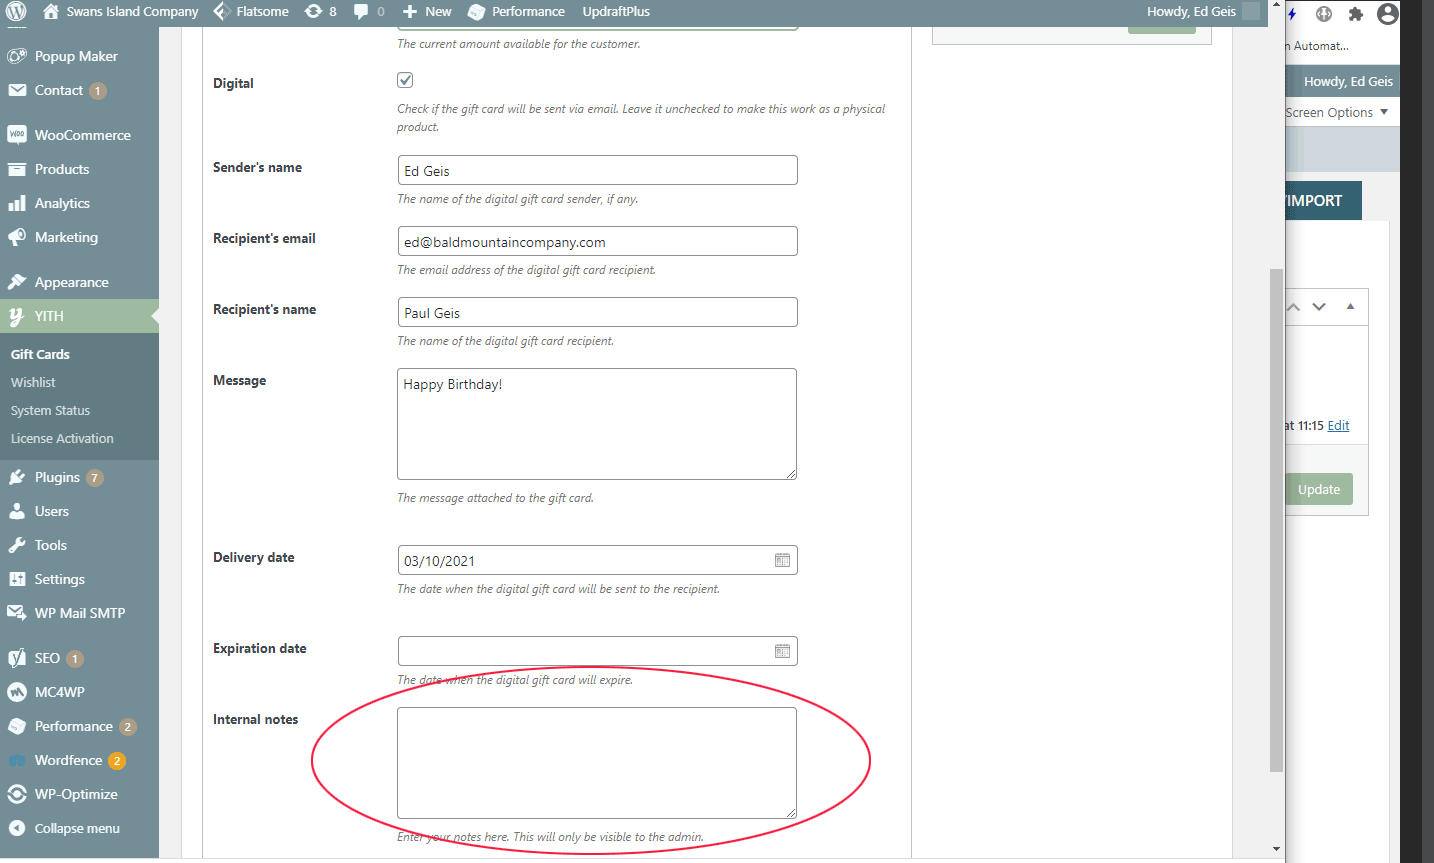1434x863 pixels.
Task: Click the vertical page scrollbar
Action: pyautogui.click(x=1276, y=520)
